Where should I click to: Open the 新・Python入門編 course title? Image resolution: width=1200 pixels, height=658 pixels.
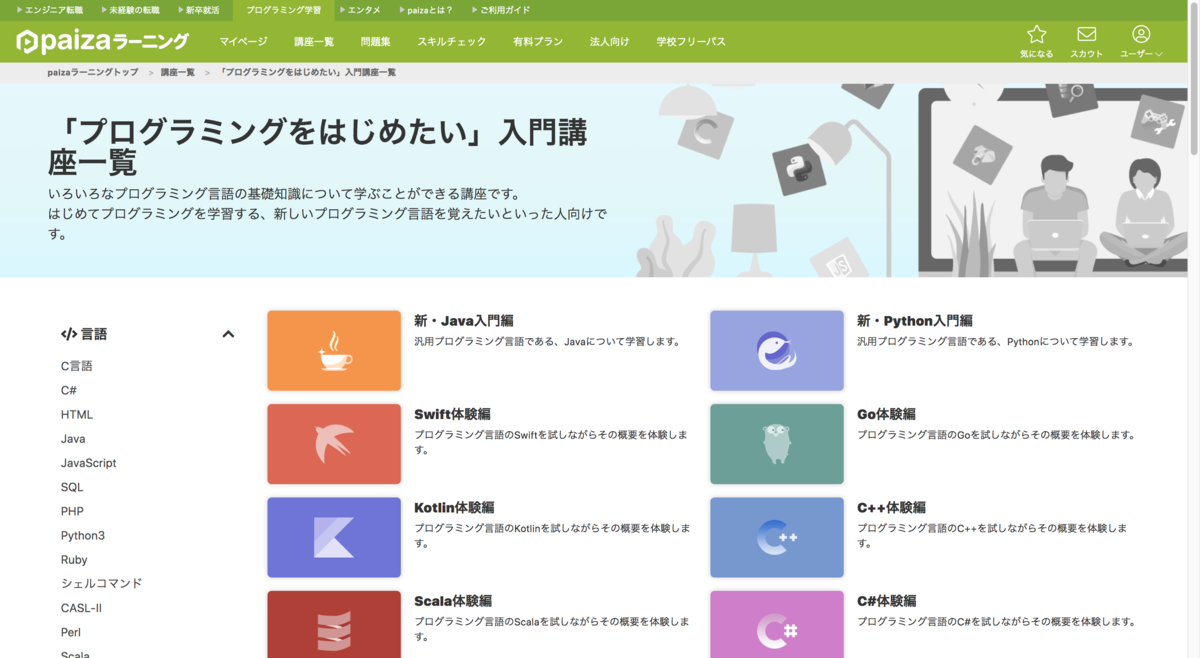click(x=915, y=321)
